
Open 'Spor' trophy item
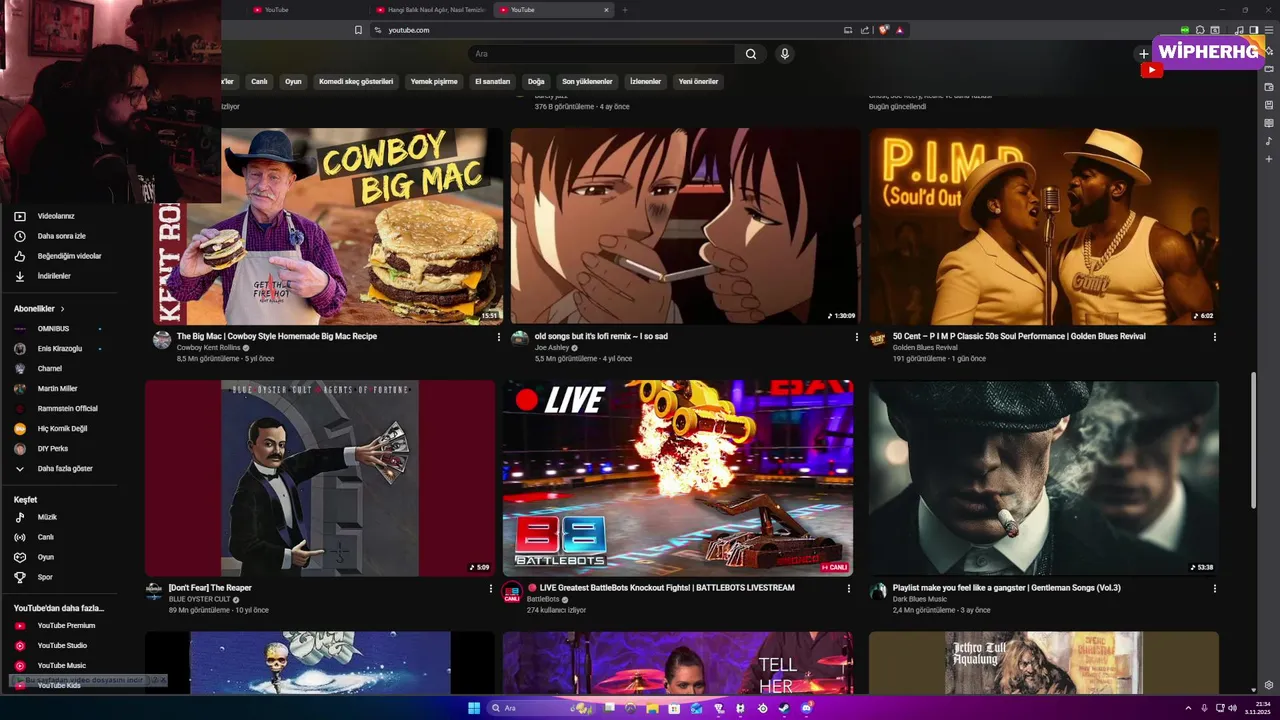coord(45,577)
